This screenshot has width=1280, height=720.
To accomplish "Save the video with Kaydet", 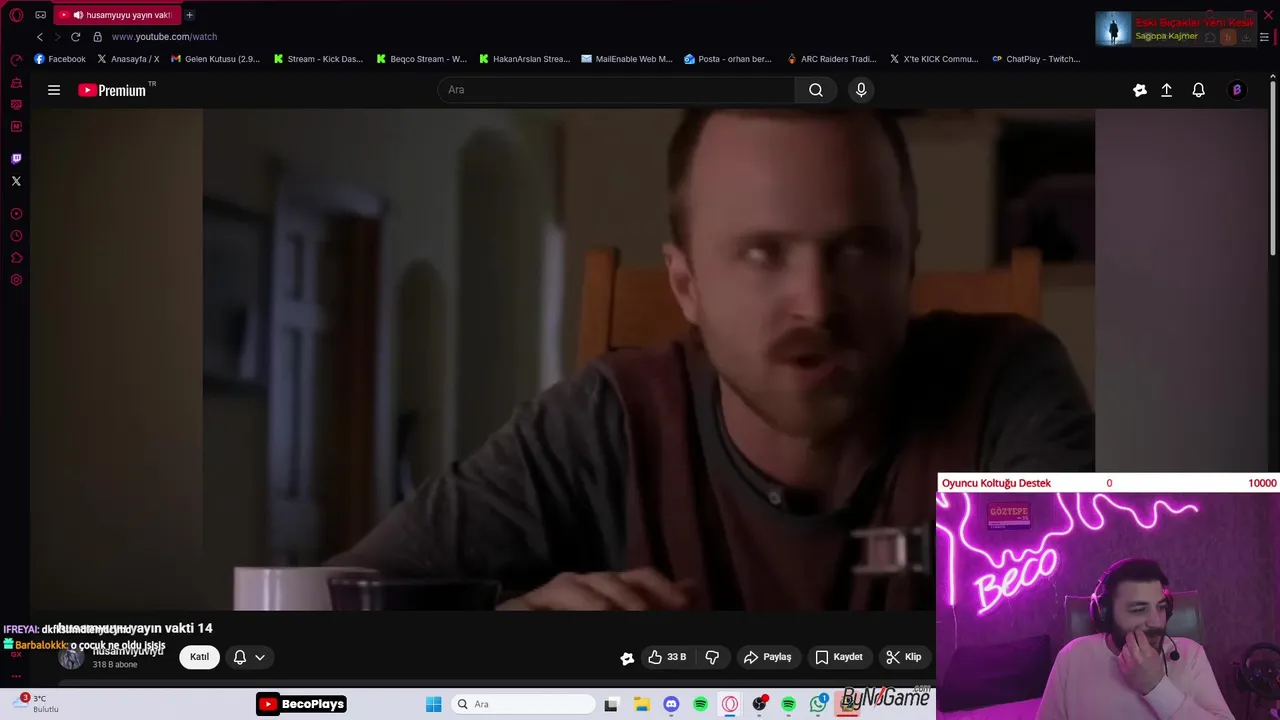I will (x=839, y=657).
